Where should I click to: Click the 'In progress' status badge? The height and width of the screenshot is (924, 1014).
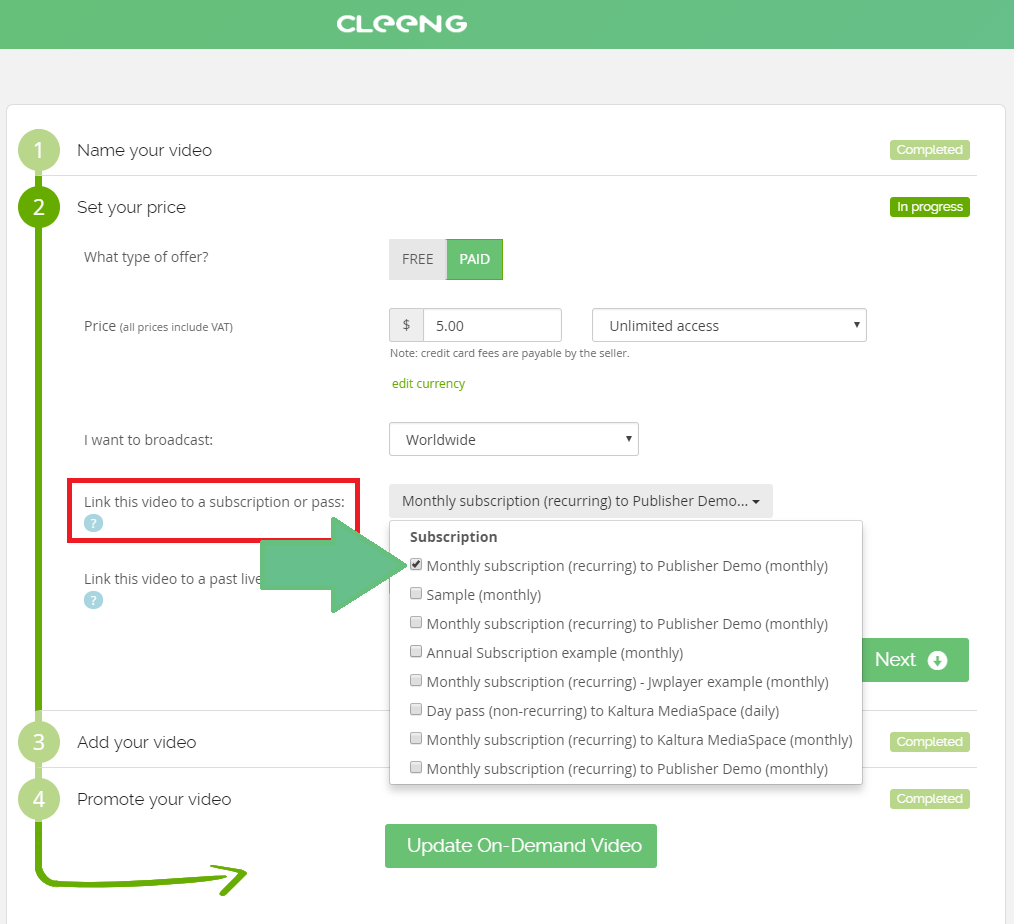pos(929,207)
